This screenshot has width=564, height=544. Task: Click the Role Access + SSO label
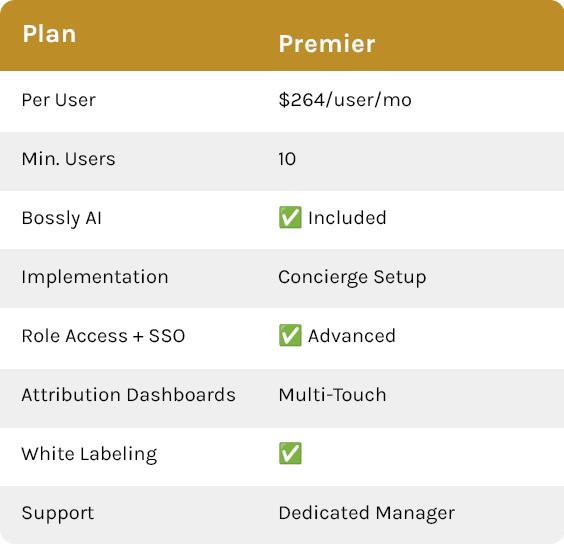[103, 336]
